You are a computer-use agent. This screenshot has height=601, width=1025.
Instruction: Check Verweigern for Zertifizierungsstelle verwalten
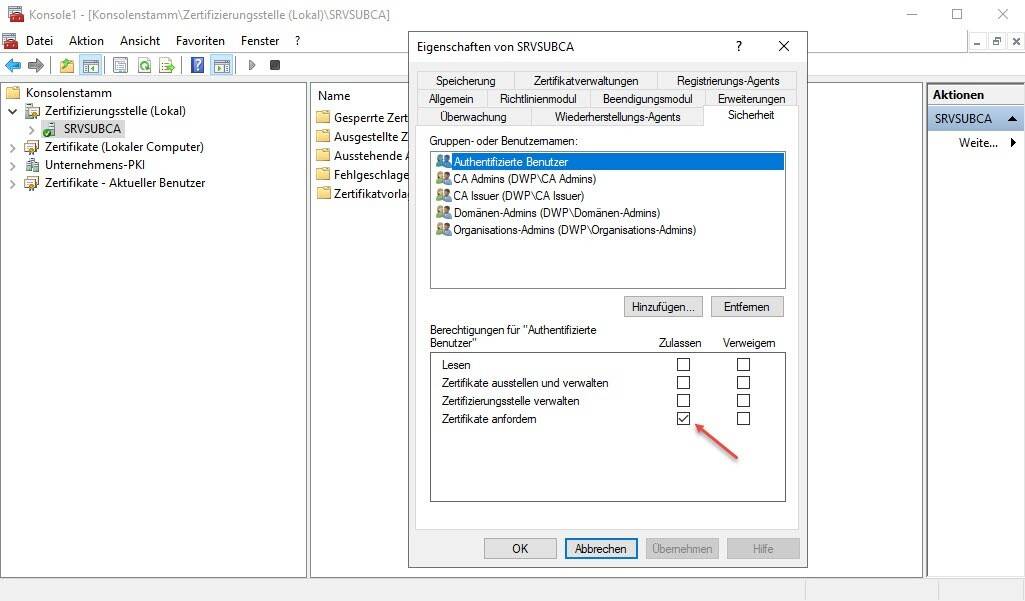click(x=743, y=401)
